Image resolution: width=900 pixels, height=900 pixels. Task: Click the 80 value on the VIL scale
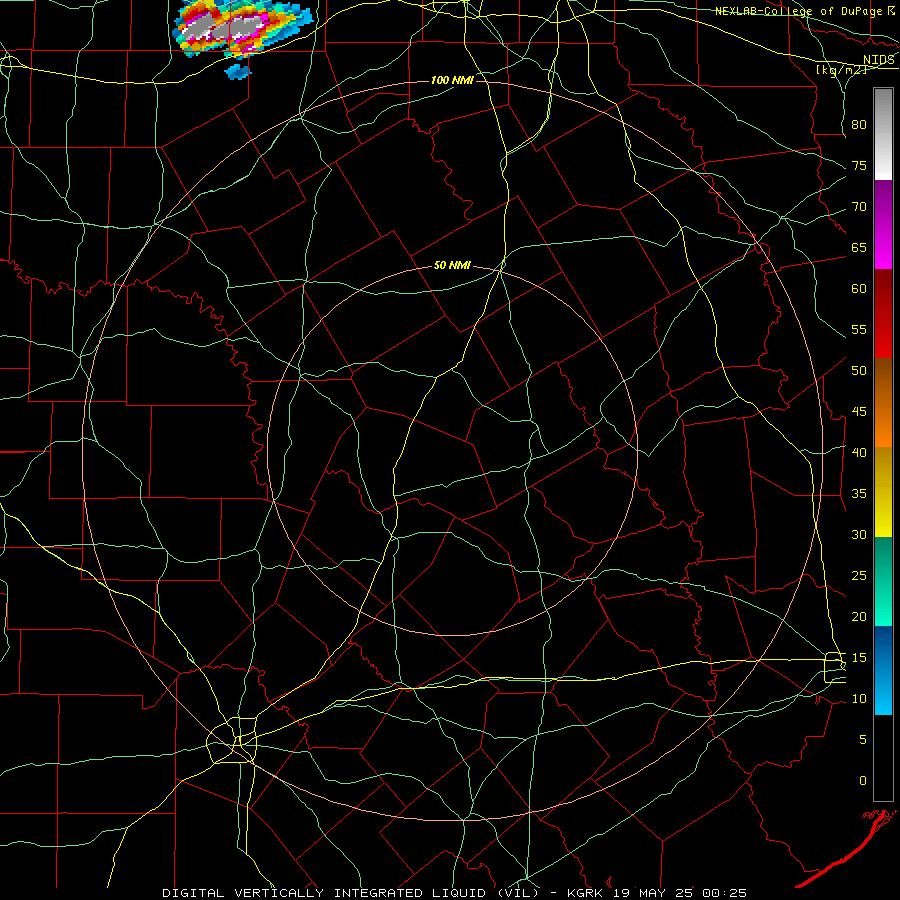(x=859, y=125)
